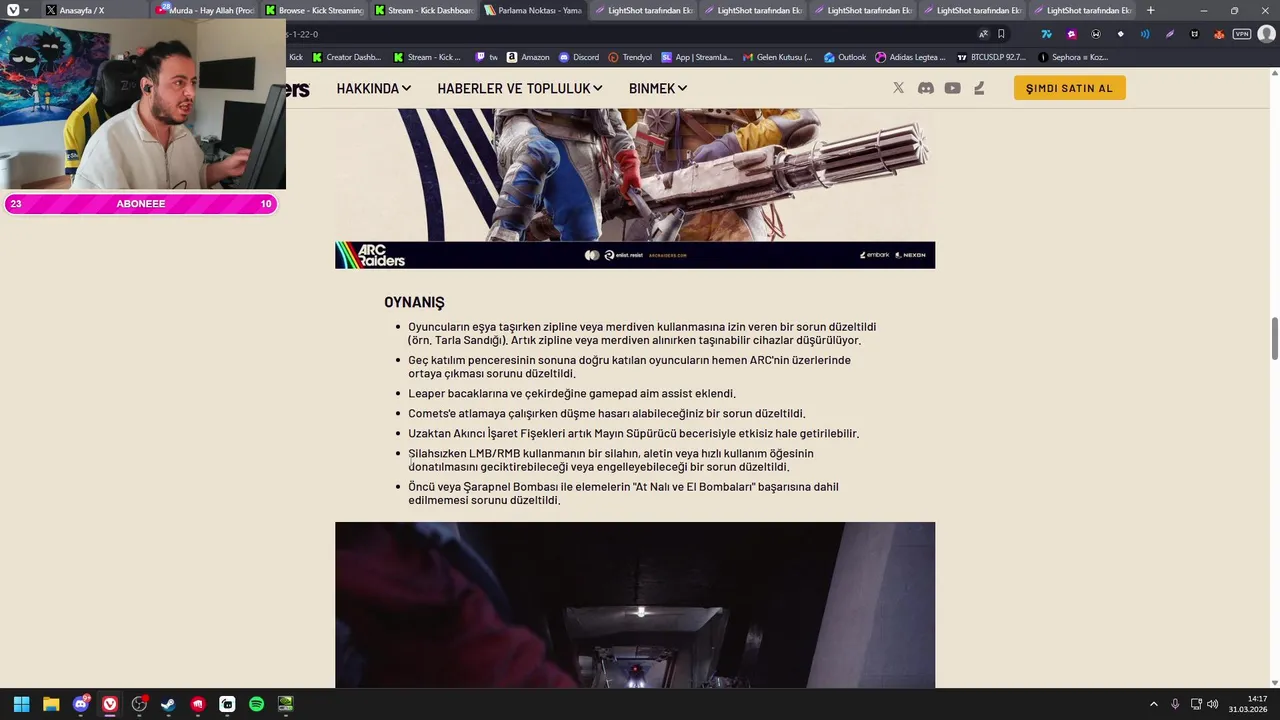
Task: Switch to Browse - Kick Streaming tab
Action: click(315, 10)
